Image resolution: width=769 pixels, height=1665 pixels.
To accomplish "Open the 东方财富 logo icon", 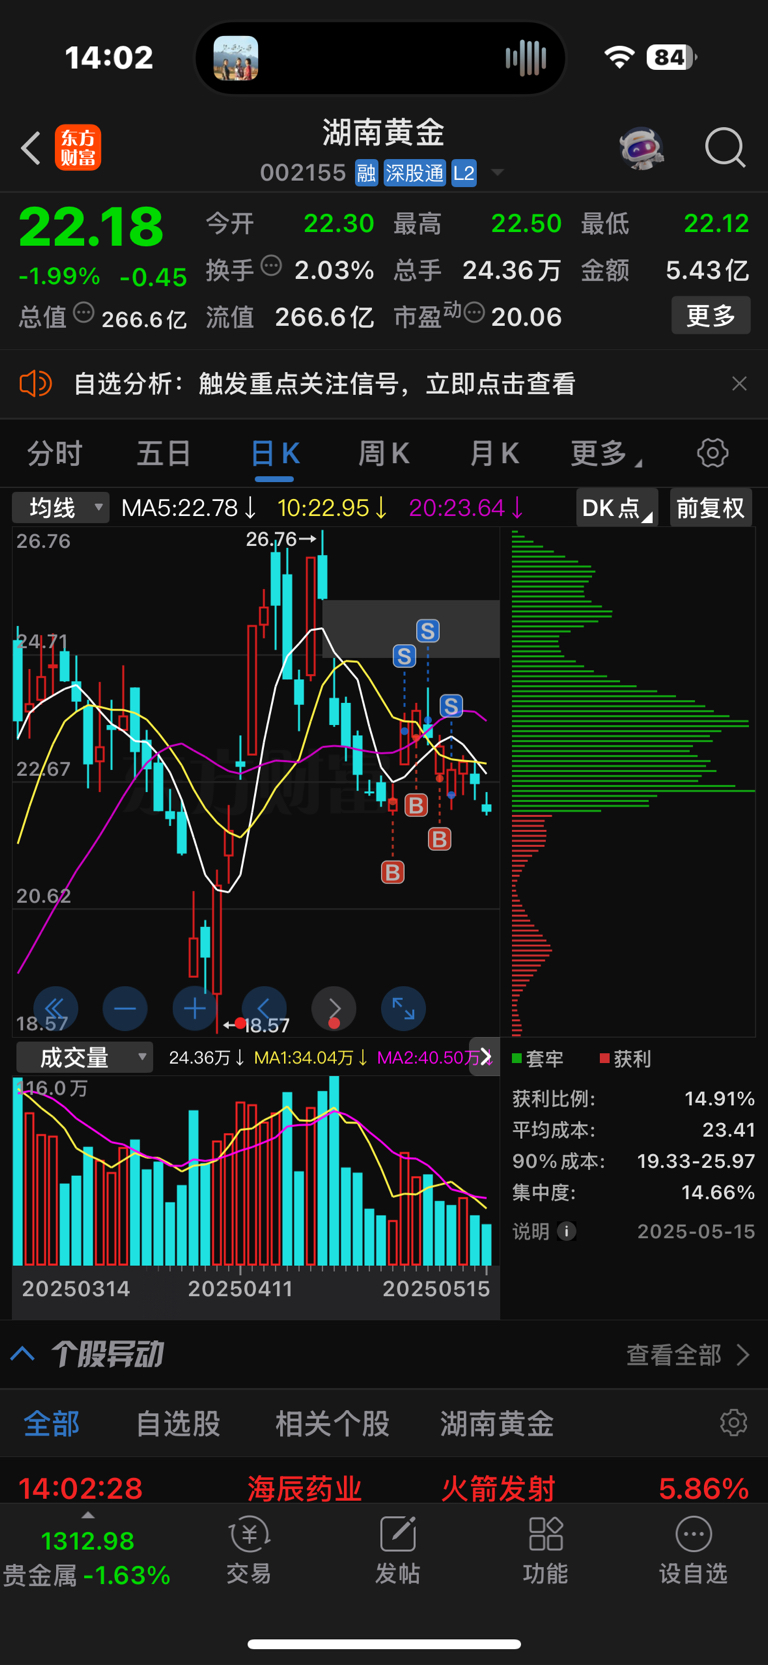I will (78, 148).
